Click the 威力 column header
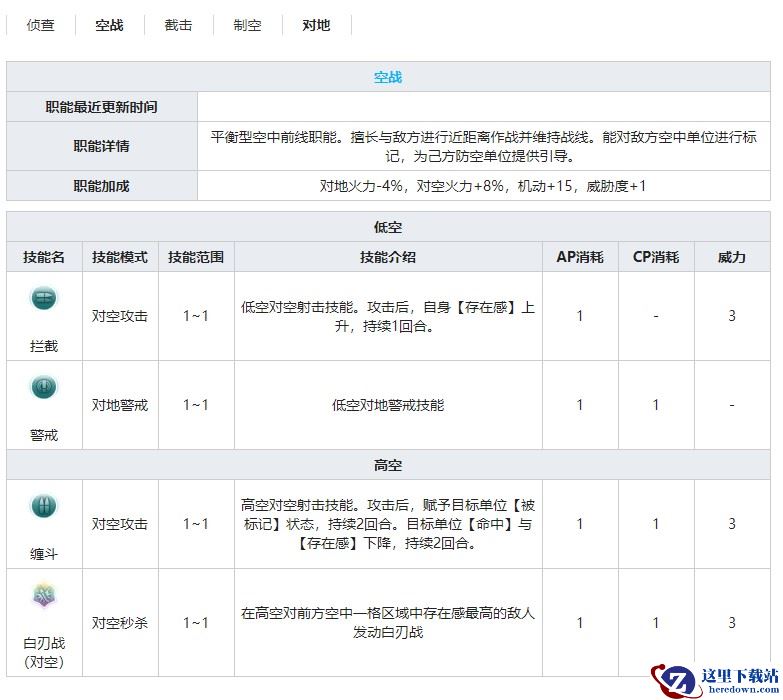The image size is (783, 700). point(732,257)
